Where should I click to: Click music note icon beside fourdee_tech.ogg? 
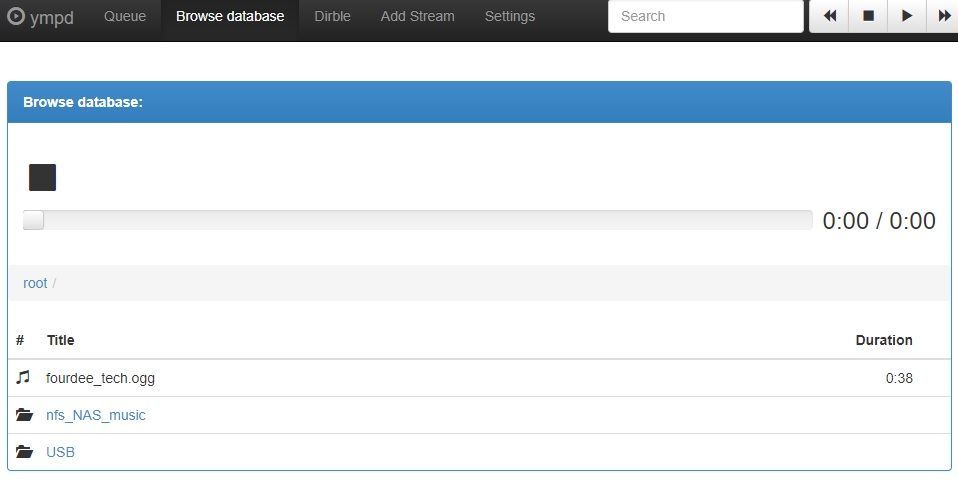tap(23, 378)
